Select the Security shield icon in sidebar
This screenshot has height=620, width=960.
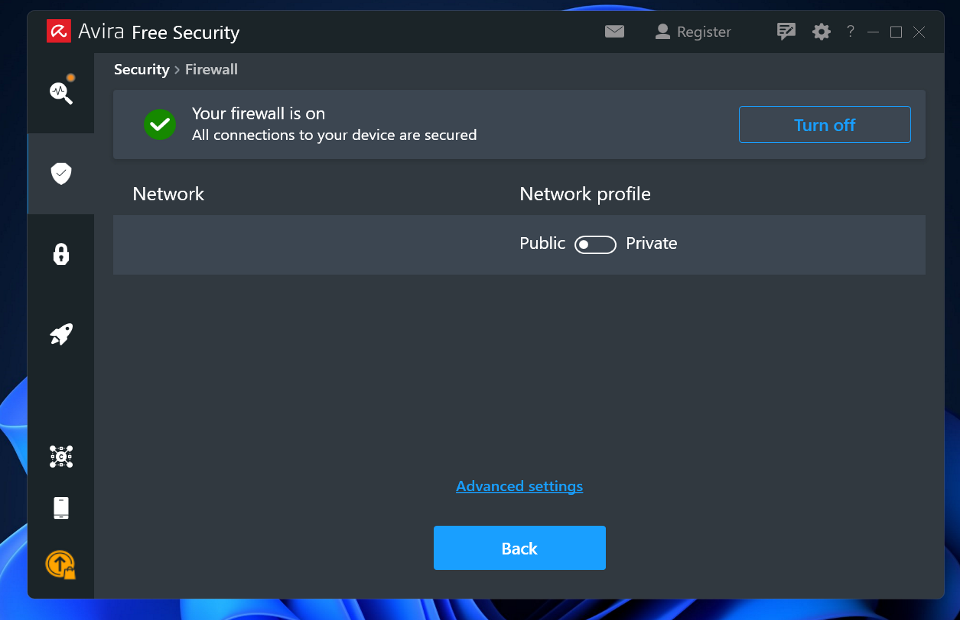click(60, 173)
